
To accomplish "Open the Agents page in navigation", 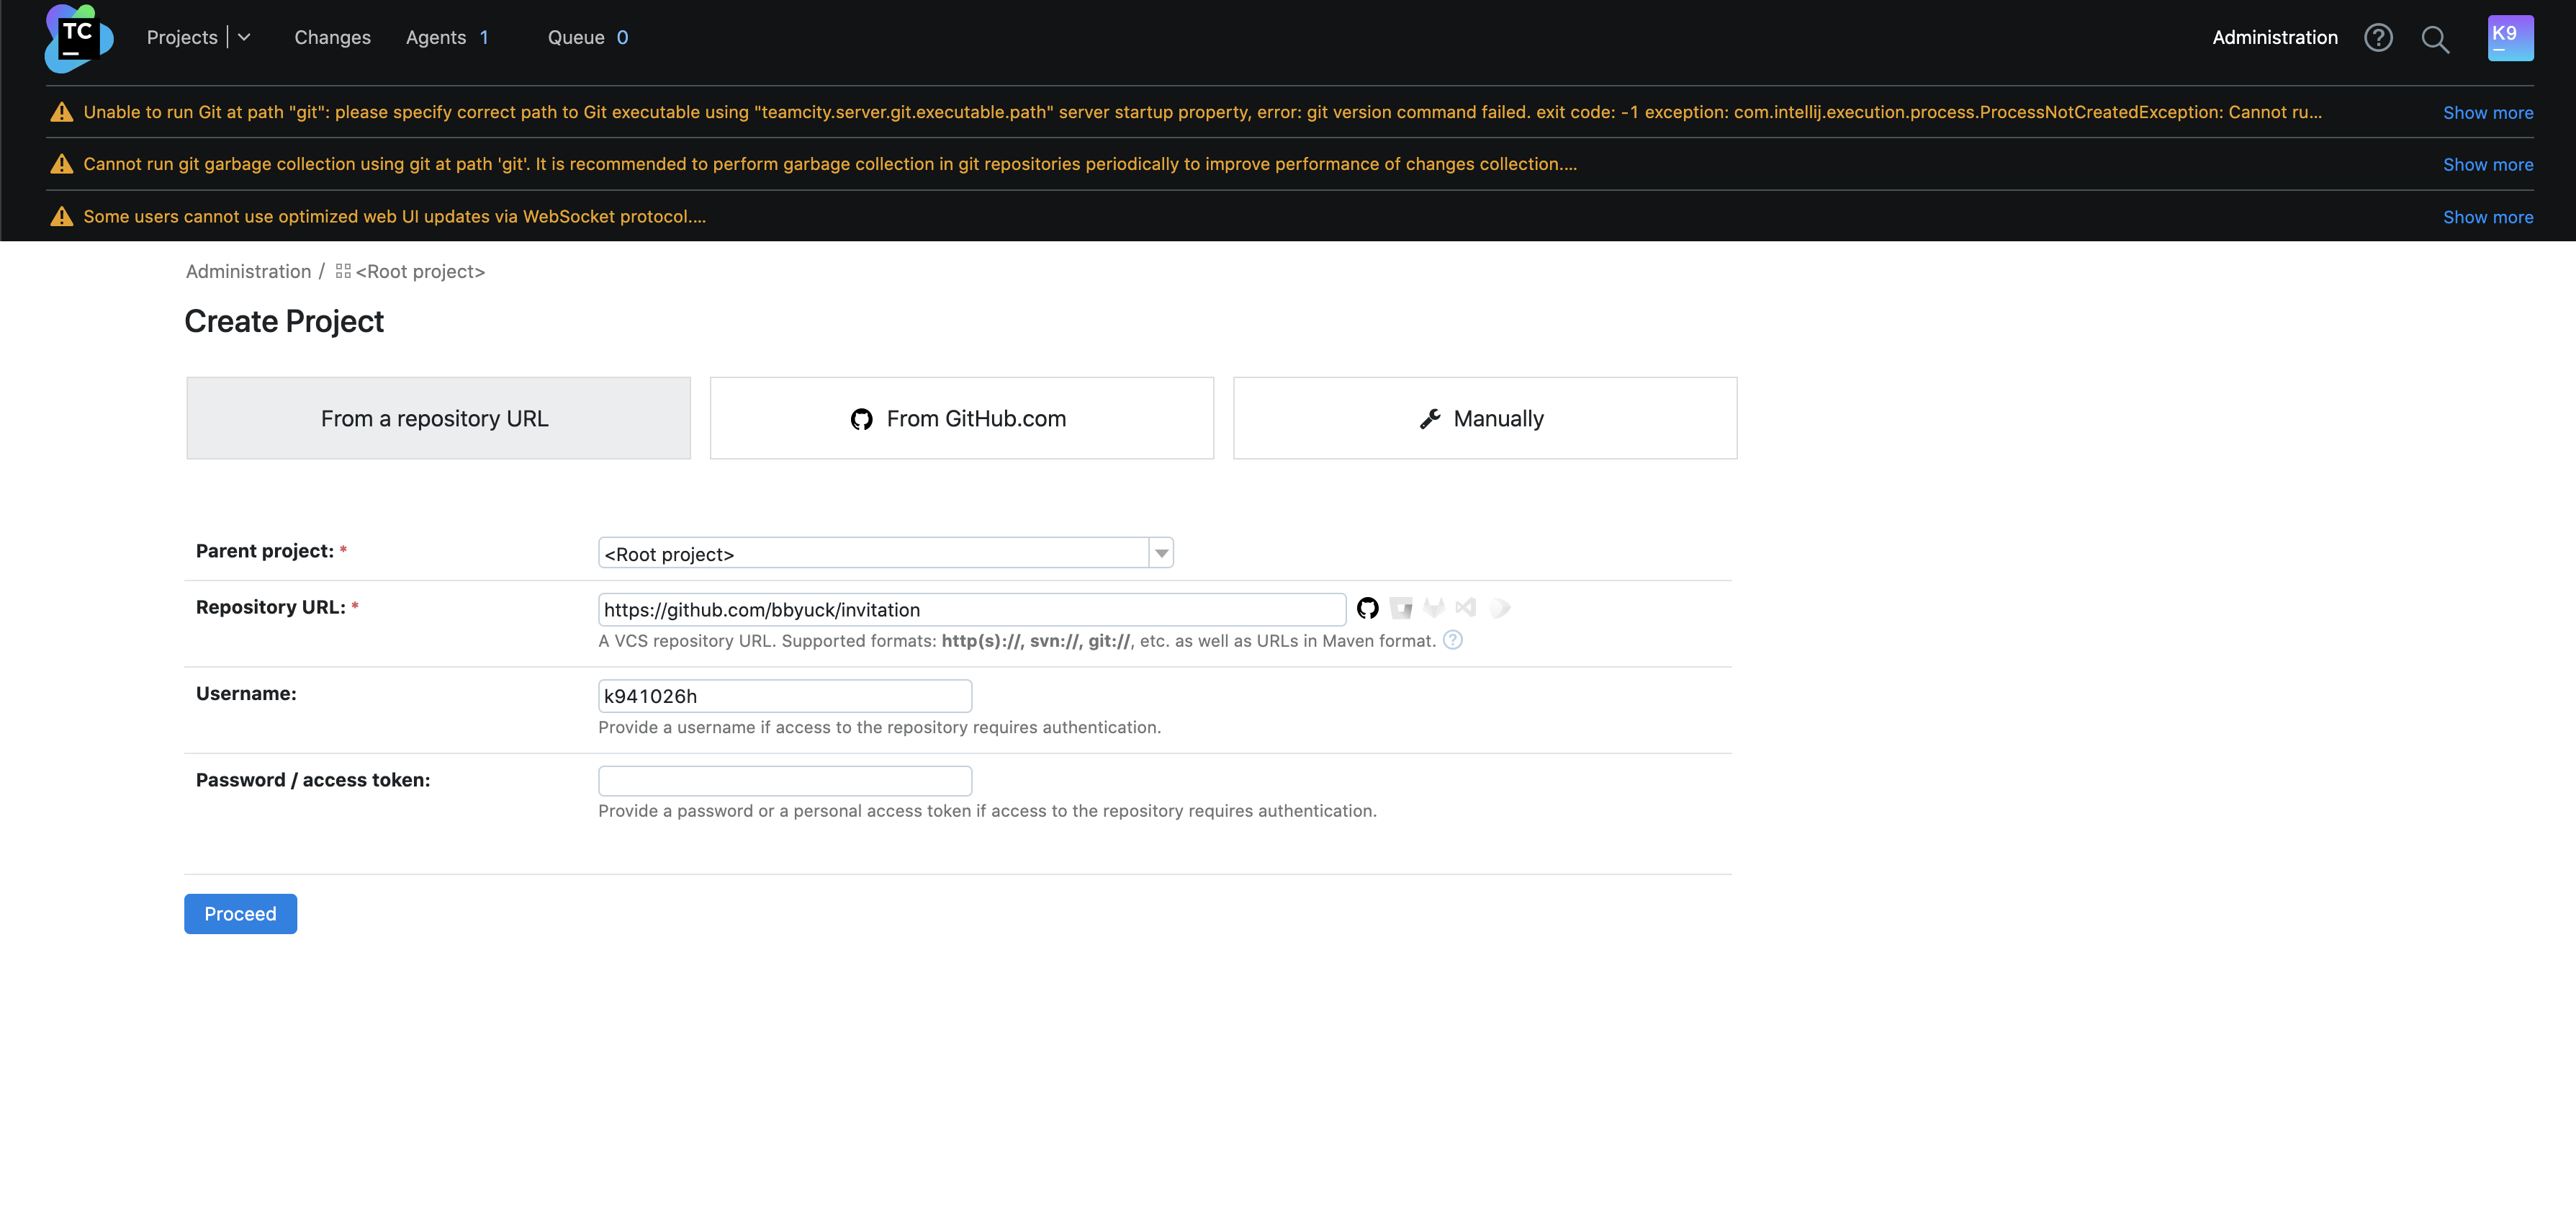I will point(436,38).
